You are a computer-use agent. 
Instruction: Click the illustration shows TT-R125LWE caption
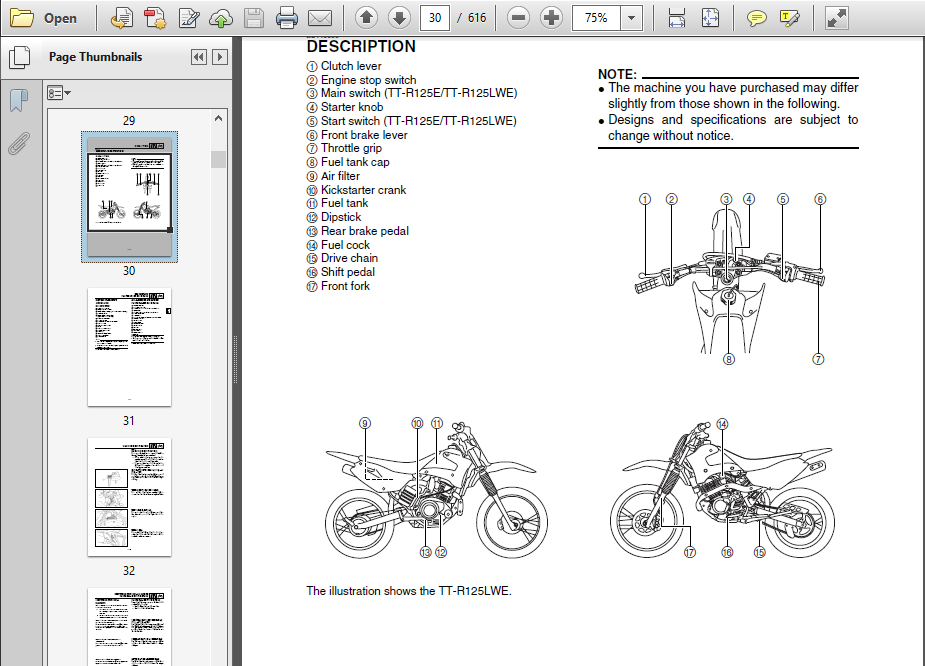(x=409, y=591)
